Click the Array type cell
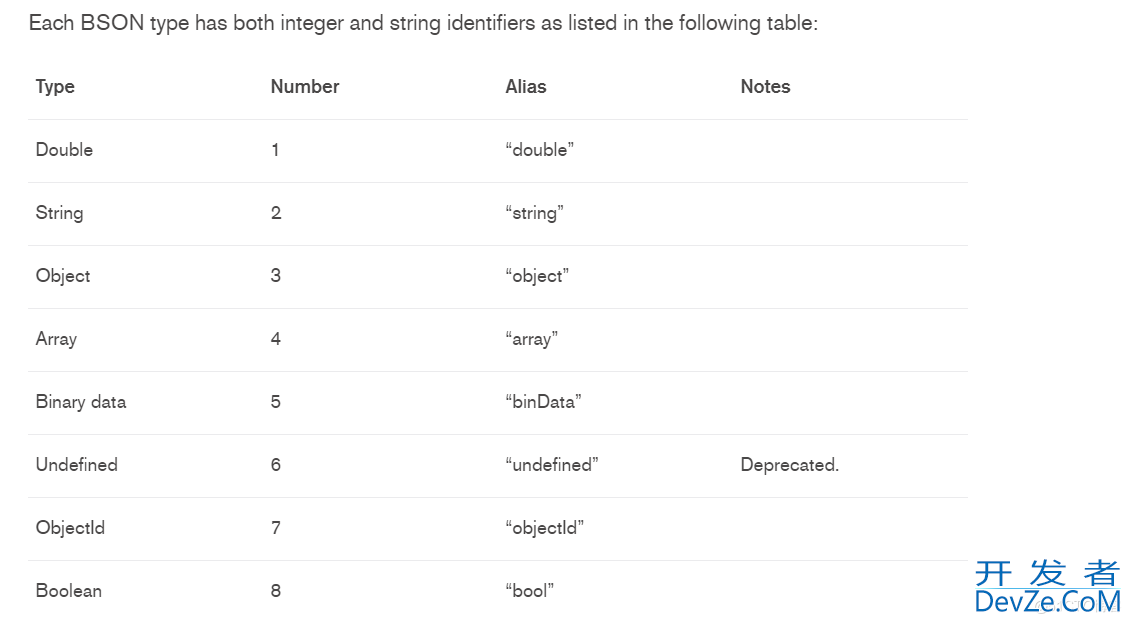The width and height of the screenshot is (1131, 623). pos(56,339)
